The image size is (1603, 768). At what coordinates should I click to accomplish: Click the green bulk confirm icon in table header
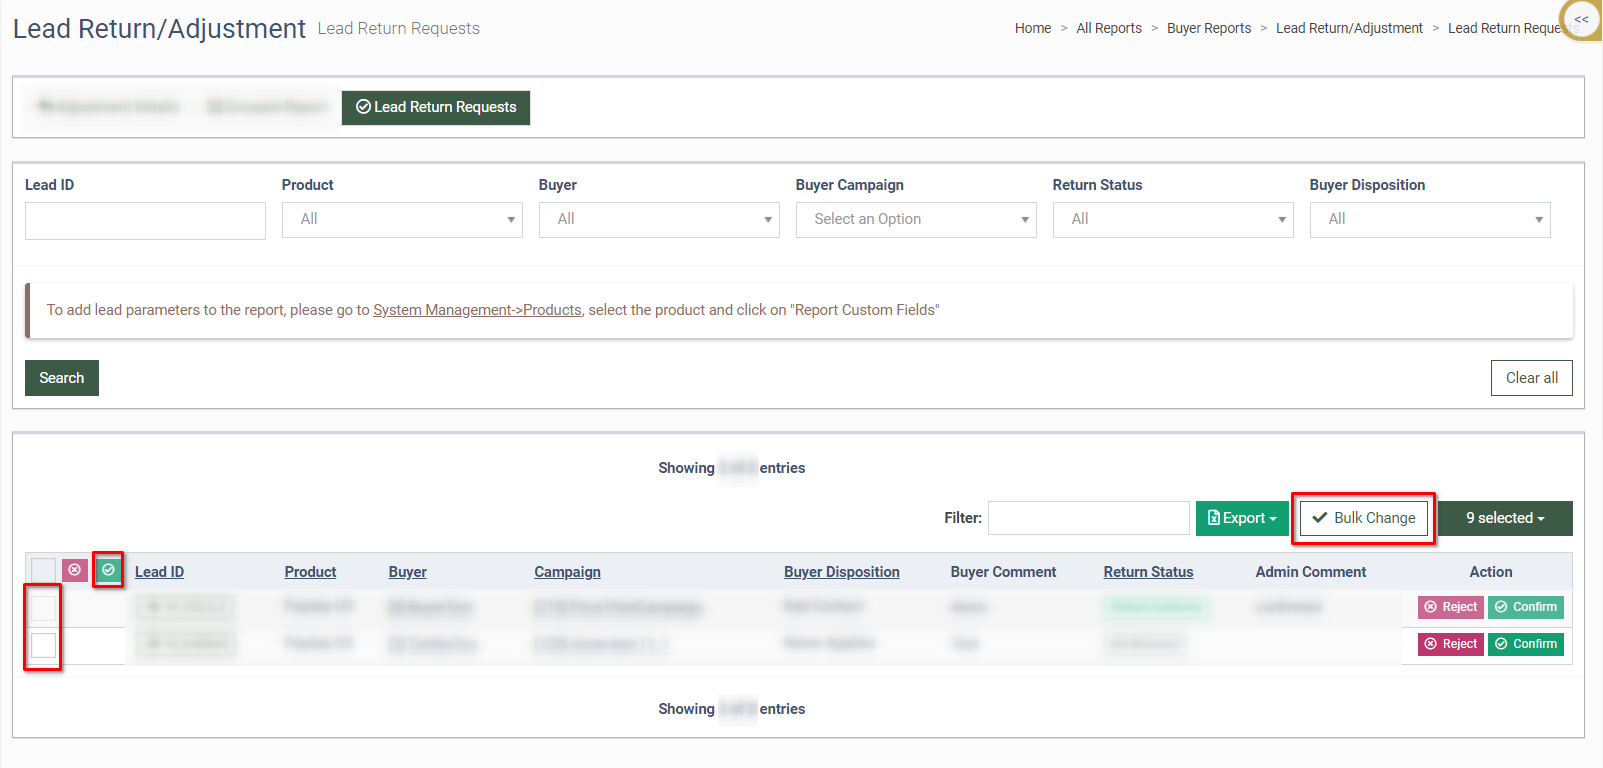click(108, 570)
